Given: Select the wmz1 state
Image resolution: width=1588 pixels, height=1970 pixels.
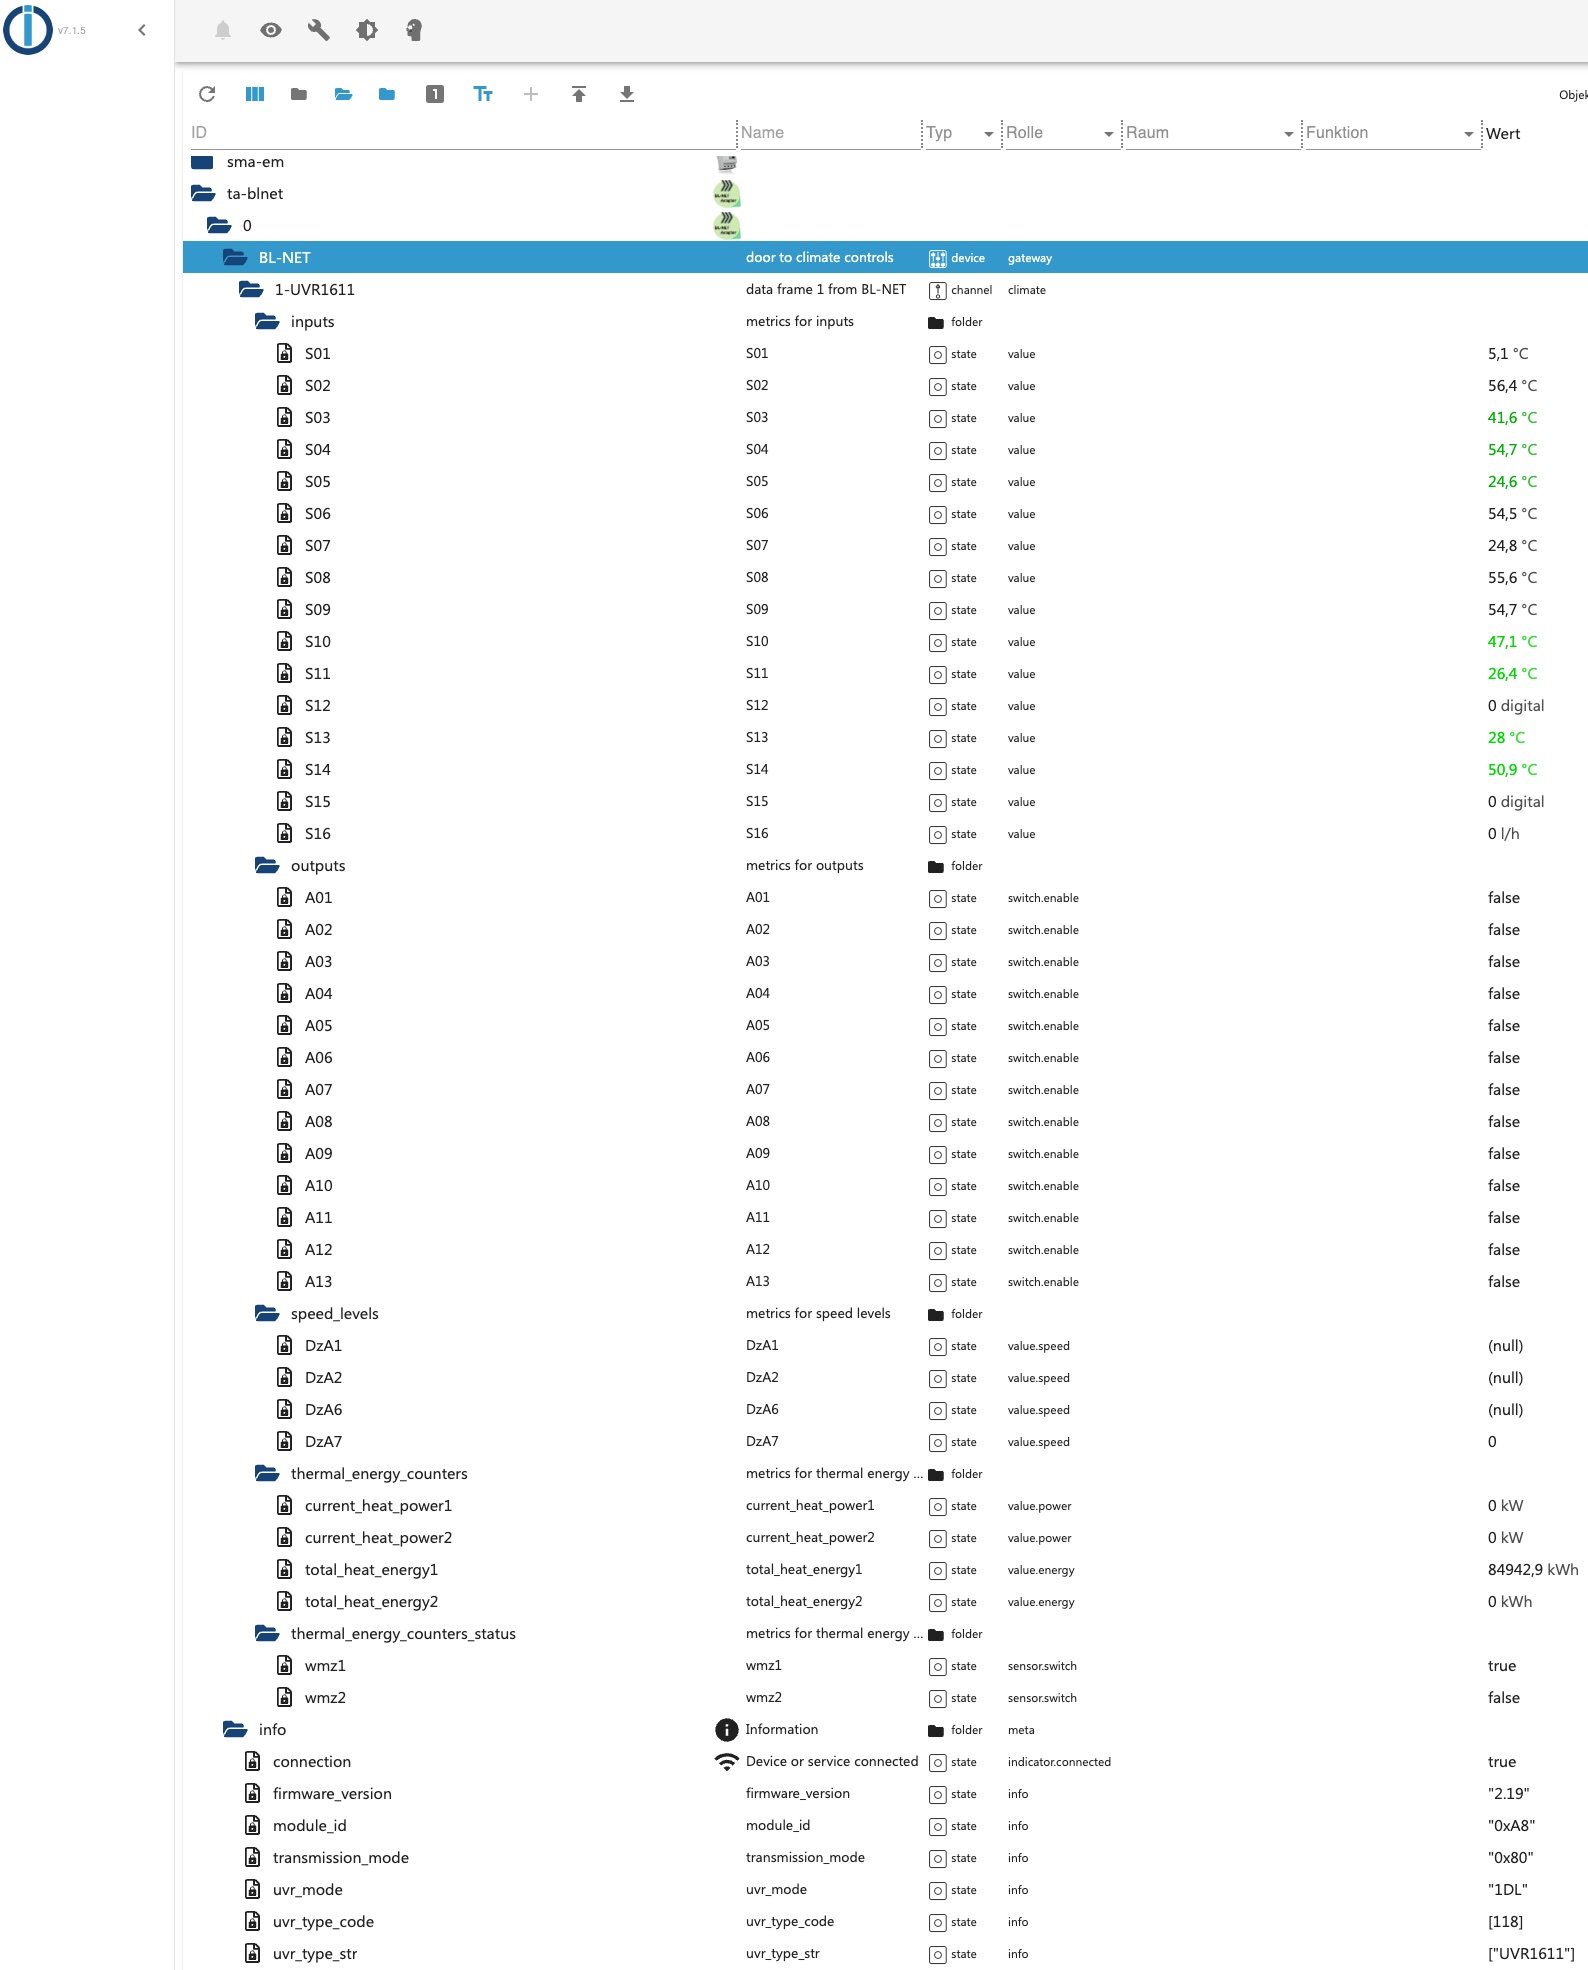Looking at the screenshot, I should [885, 1666].
